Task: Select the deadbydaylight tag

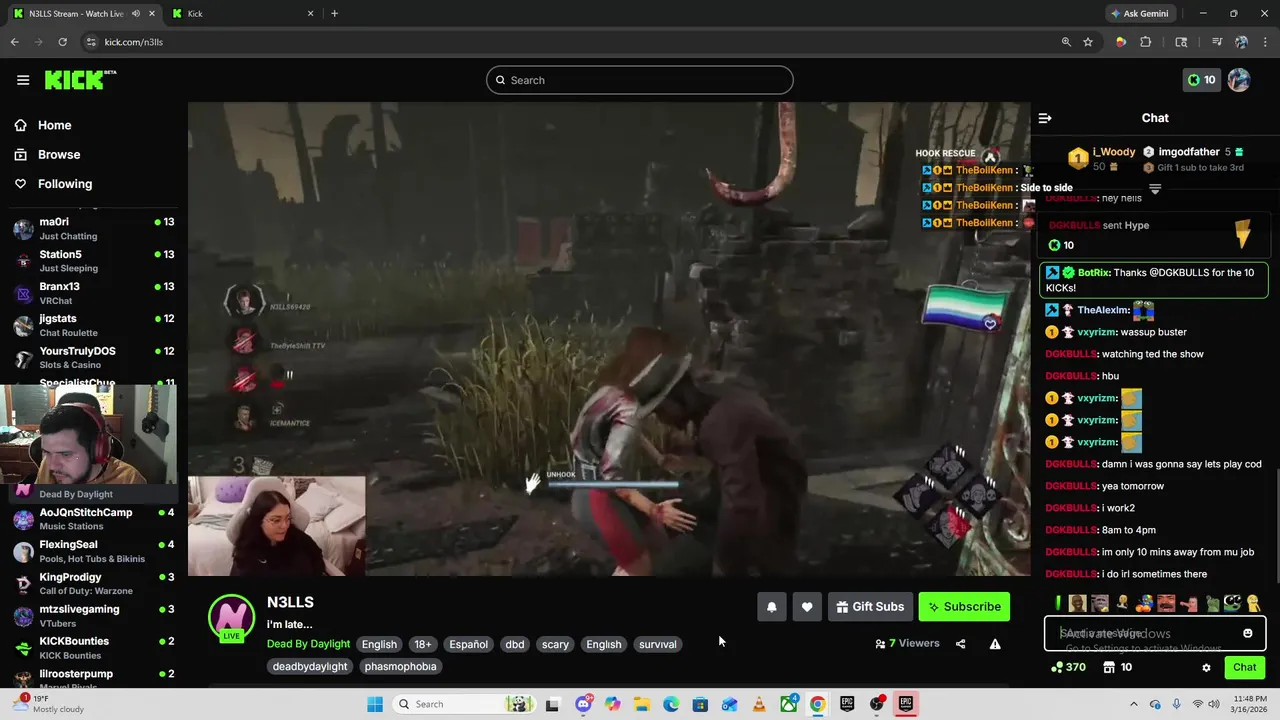Action: coord(310,666)
